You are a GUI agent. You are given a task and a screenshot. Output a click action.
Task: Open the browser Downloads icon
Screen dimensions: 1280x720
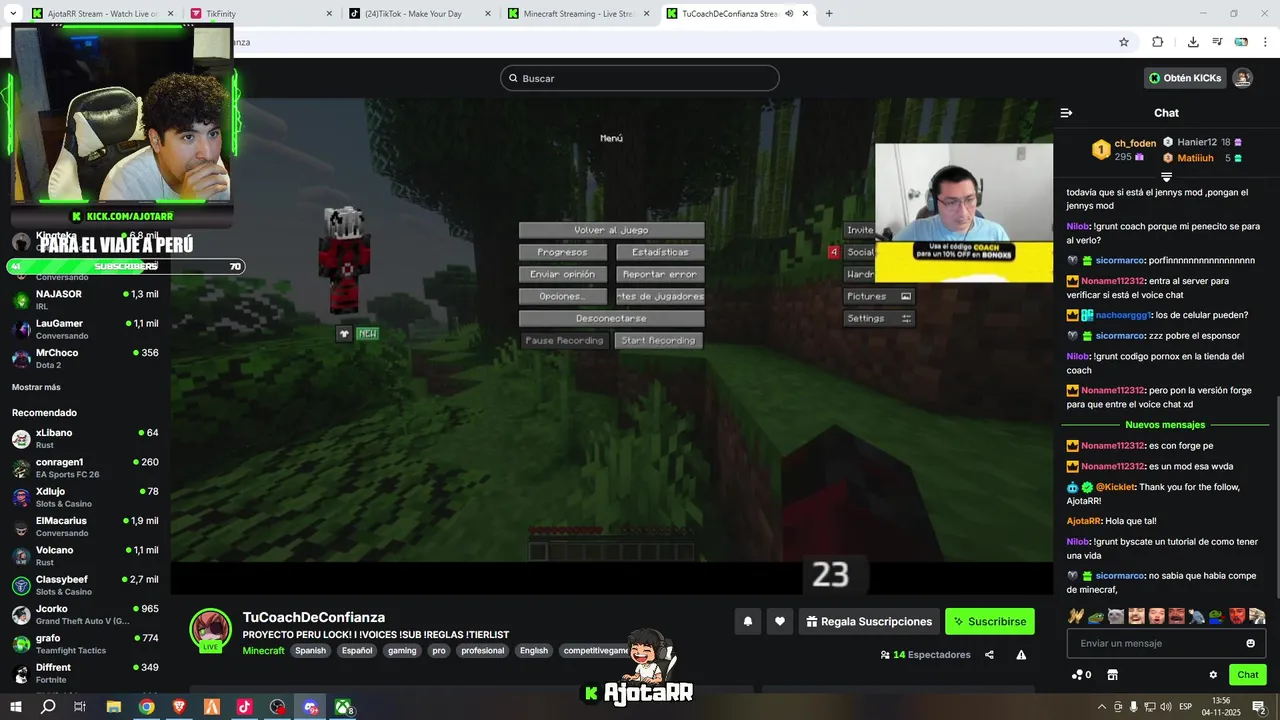(1193, 42)
